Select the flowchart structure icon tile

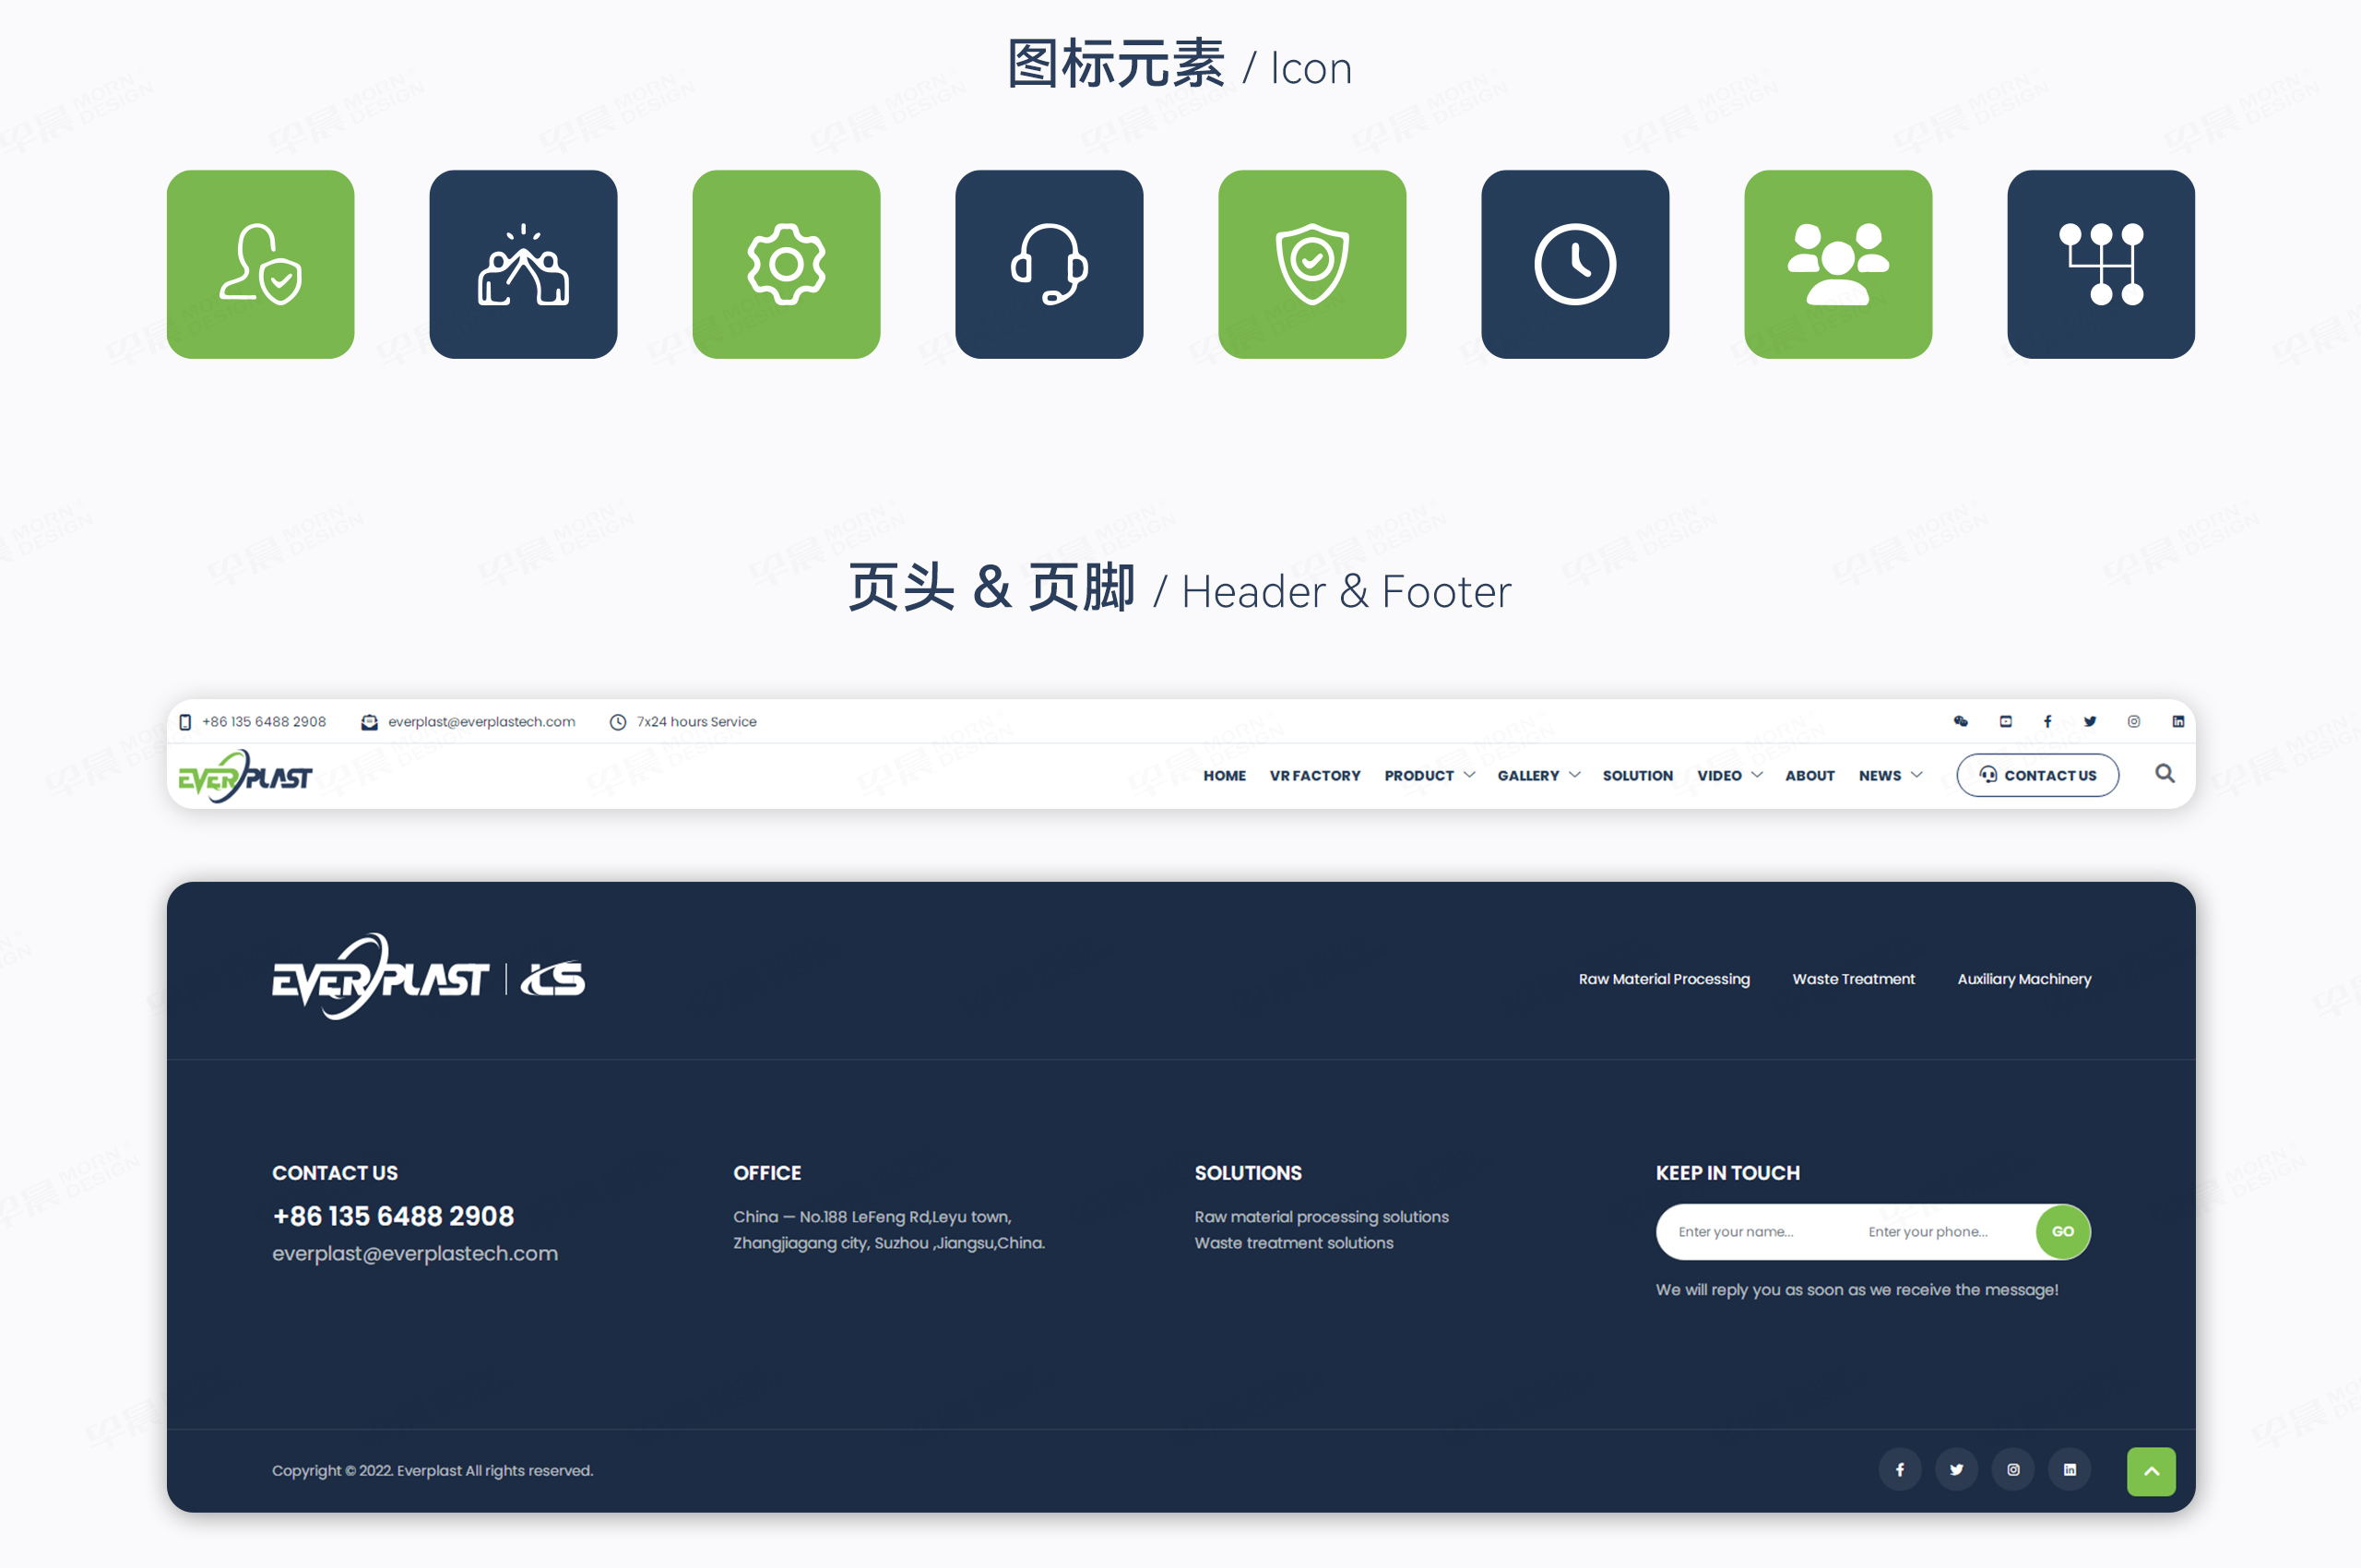tap(2100, 264)
